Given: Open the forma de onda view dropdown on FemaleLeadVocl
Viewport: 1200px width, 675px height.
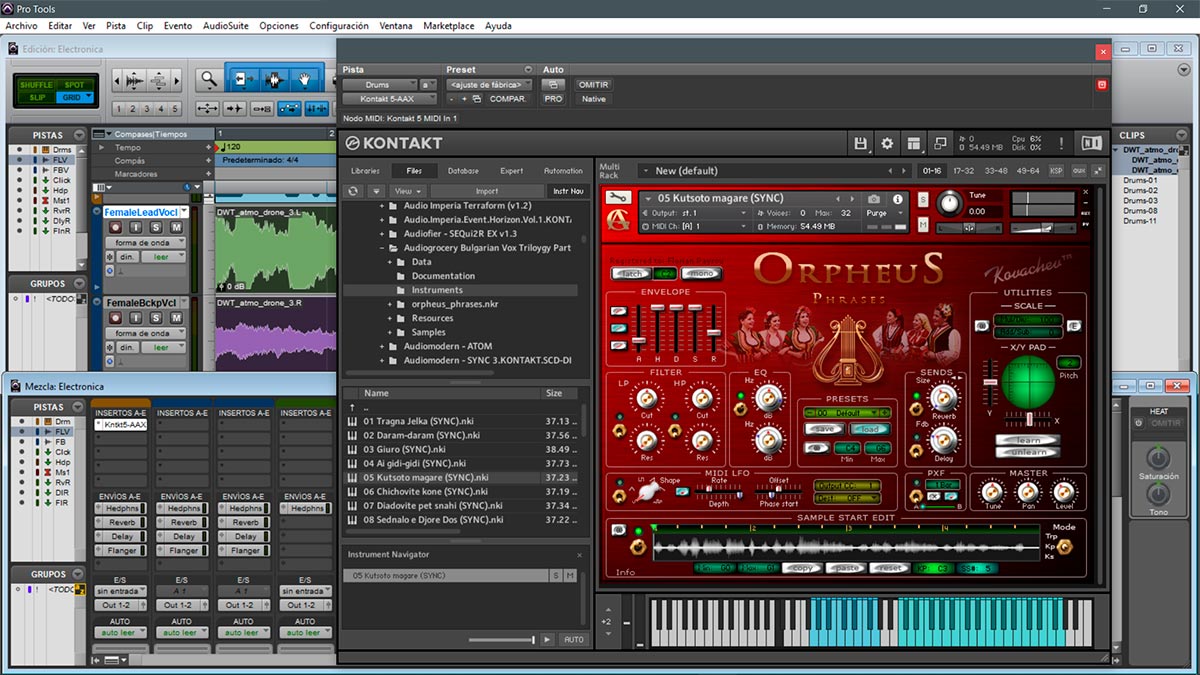Looking at the screenshot, I should (144, 243).
